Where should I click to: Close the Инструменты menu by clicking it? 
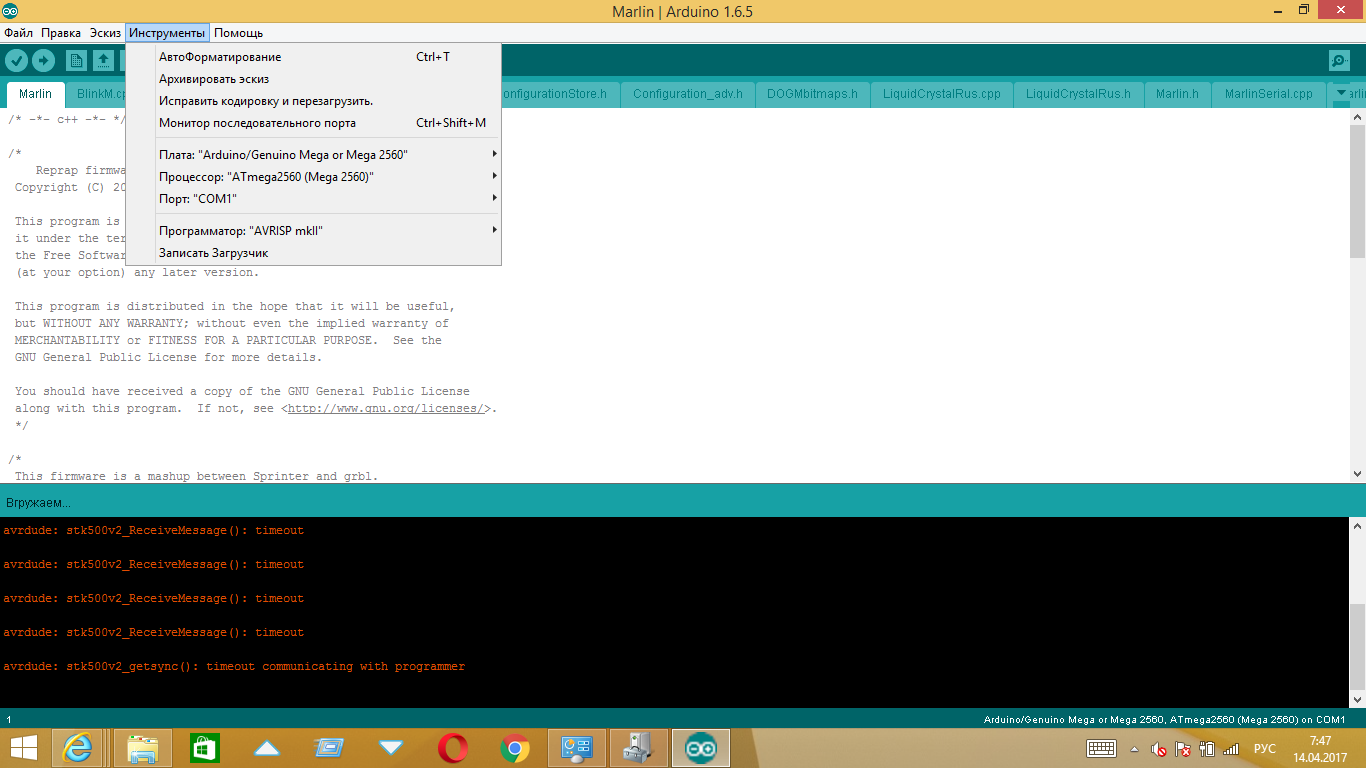click(167, 33)
